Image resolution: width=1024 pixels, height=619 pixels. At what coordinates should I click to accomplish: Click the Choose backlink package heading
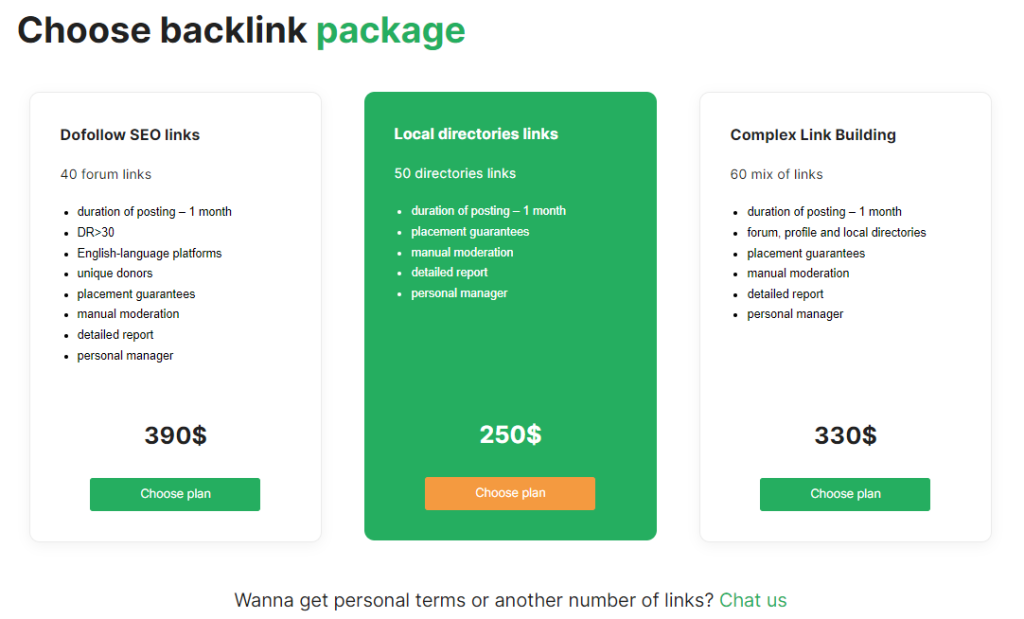click(x=241, y=30)
